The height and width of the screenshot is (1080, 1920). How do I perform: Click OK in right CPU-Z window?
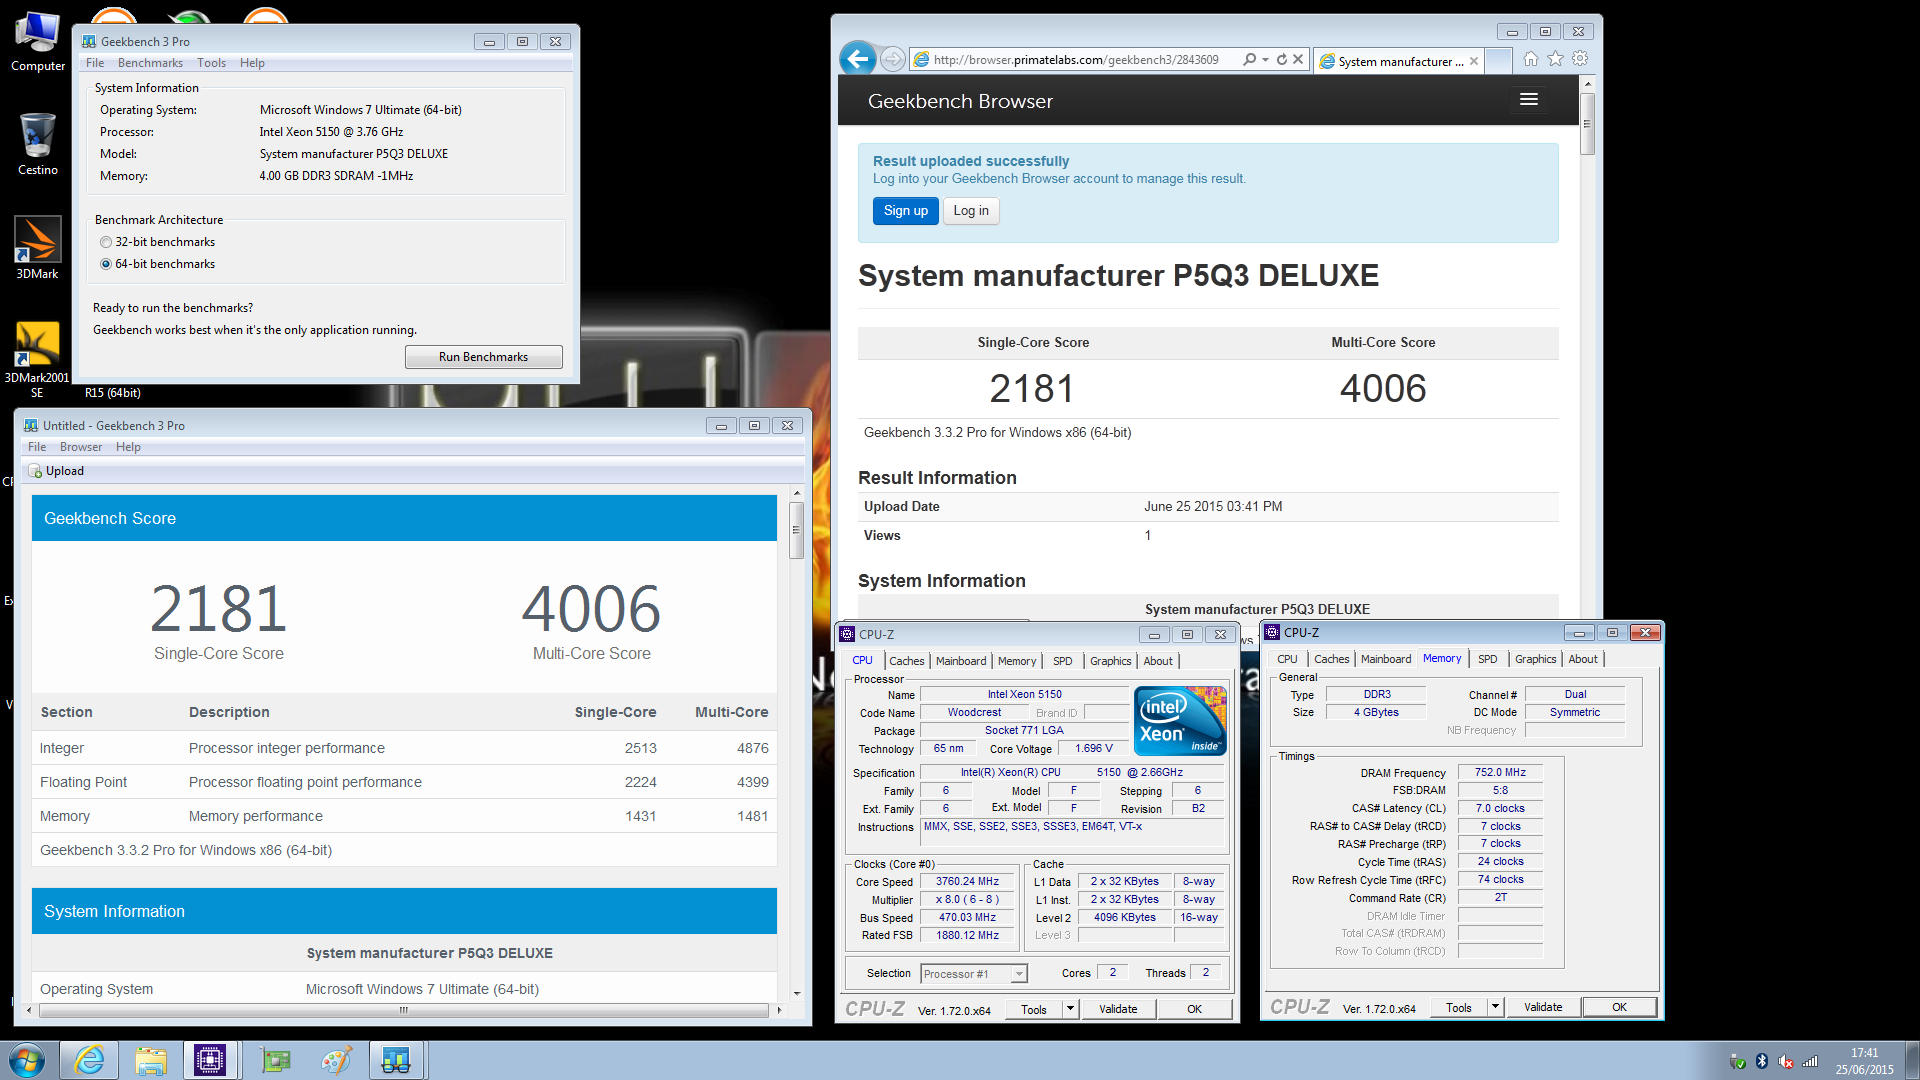tap(1619, 1007)
